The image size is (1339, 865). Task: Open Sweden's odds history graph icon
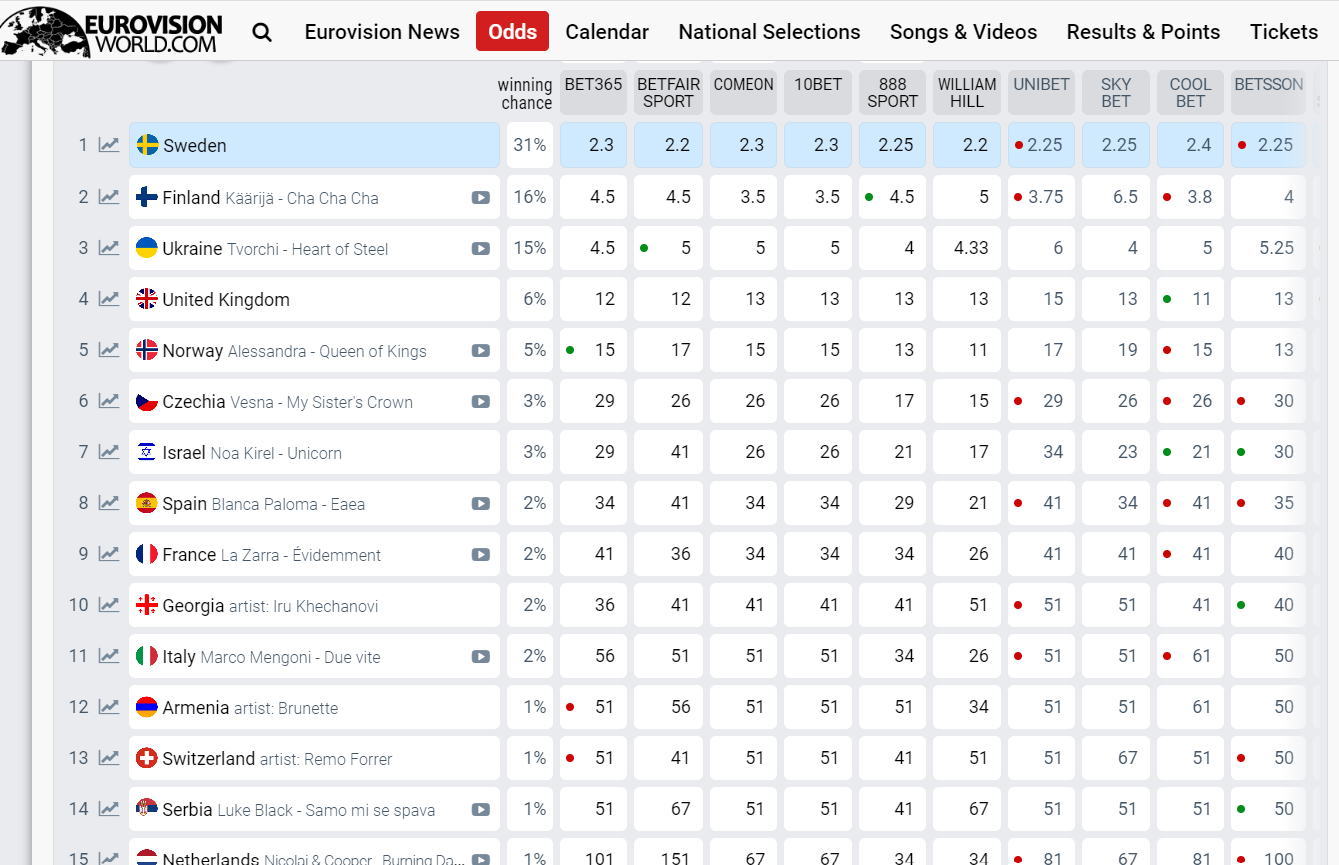[109, 145]
